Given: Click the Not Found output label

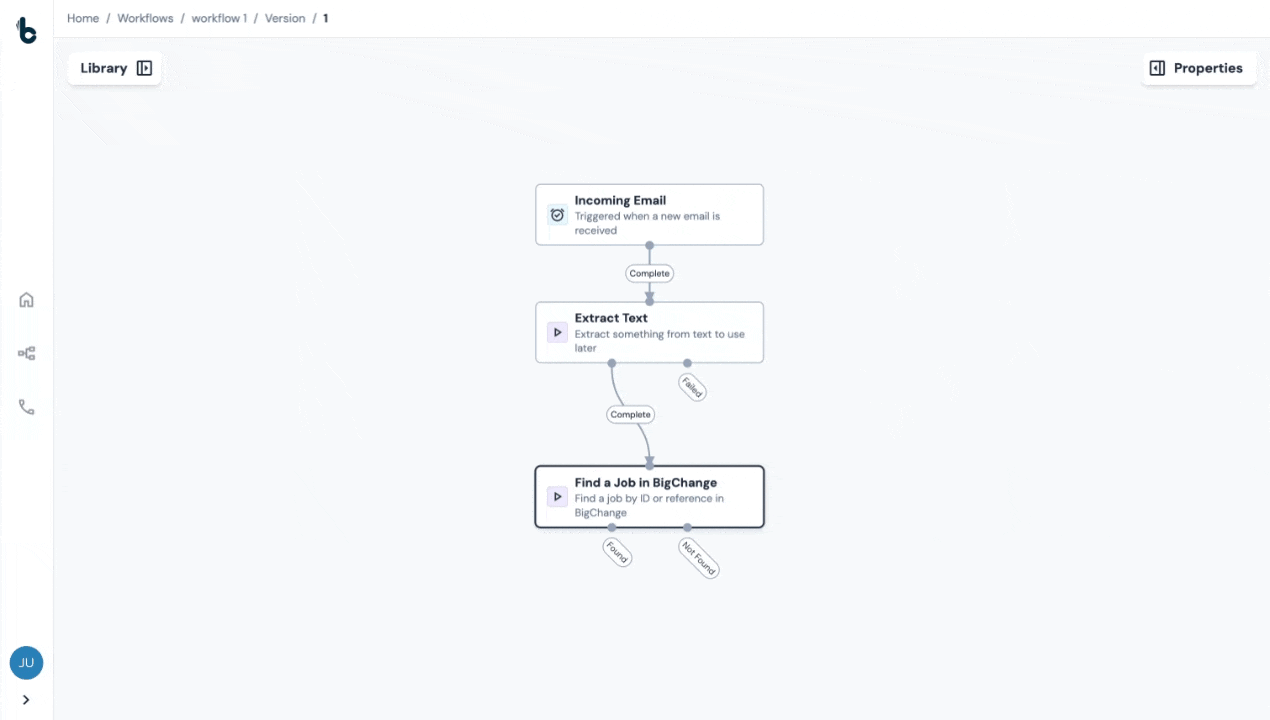Looking at the screenshot, I should [699, 558].
